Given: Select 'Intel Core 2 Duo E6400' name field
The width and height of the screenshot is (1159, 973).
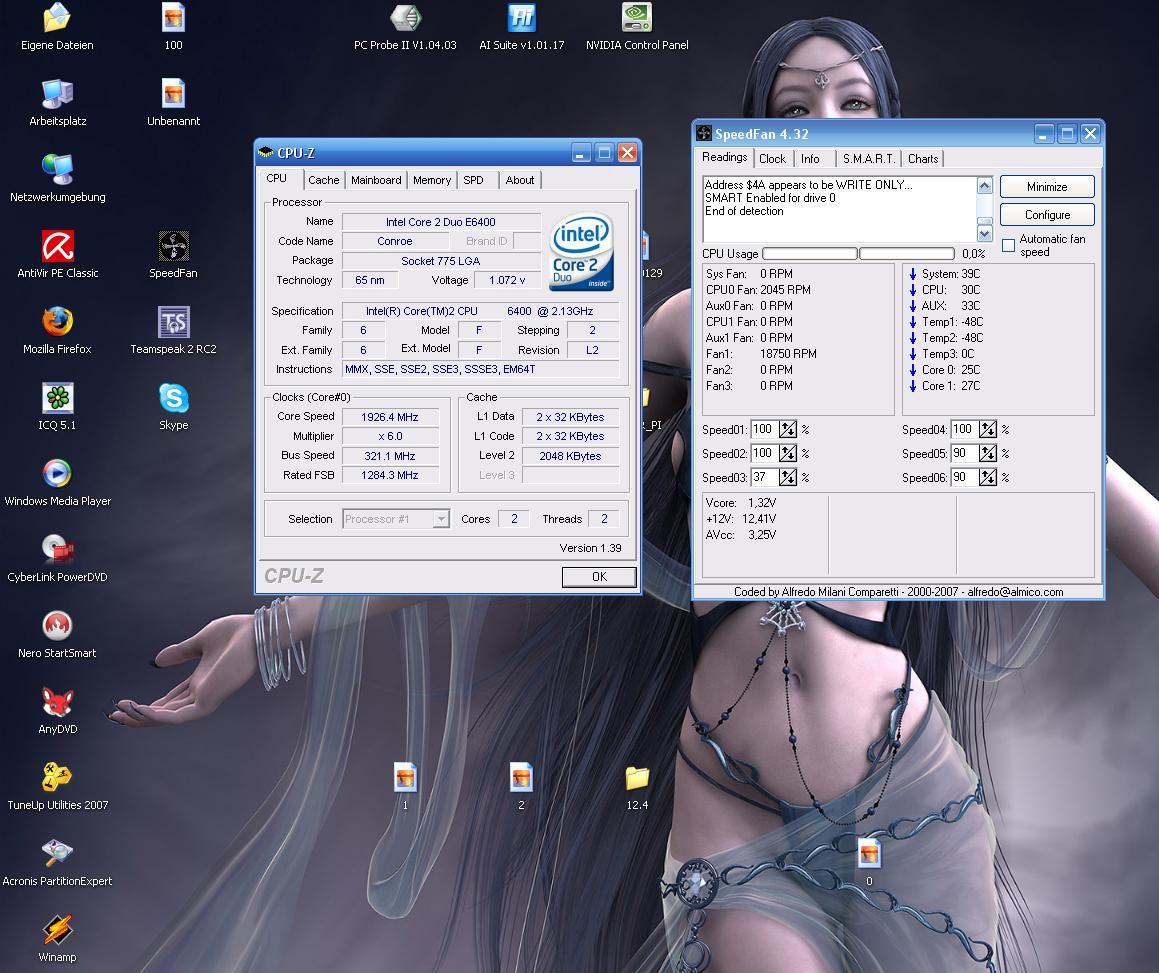Looking at the screenshot, I should [x=441, y=222].
